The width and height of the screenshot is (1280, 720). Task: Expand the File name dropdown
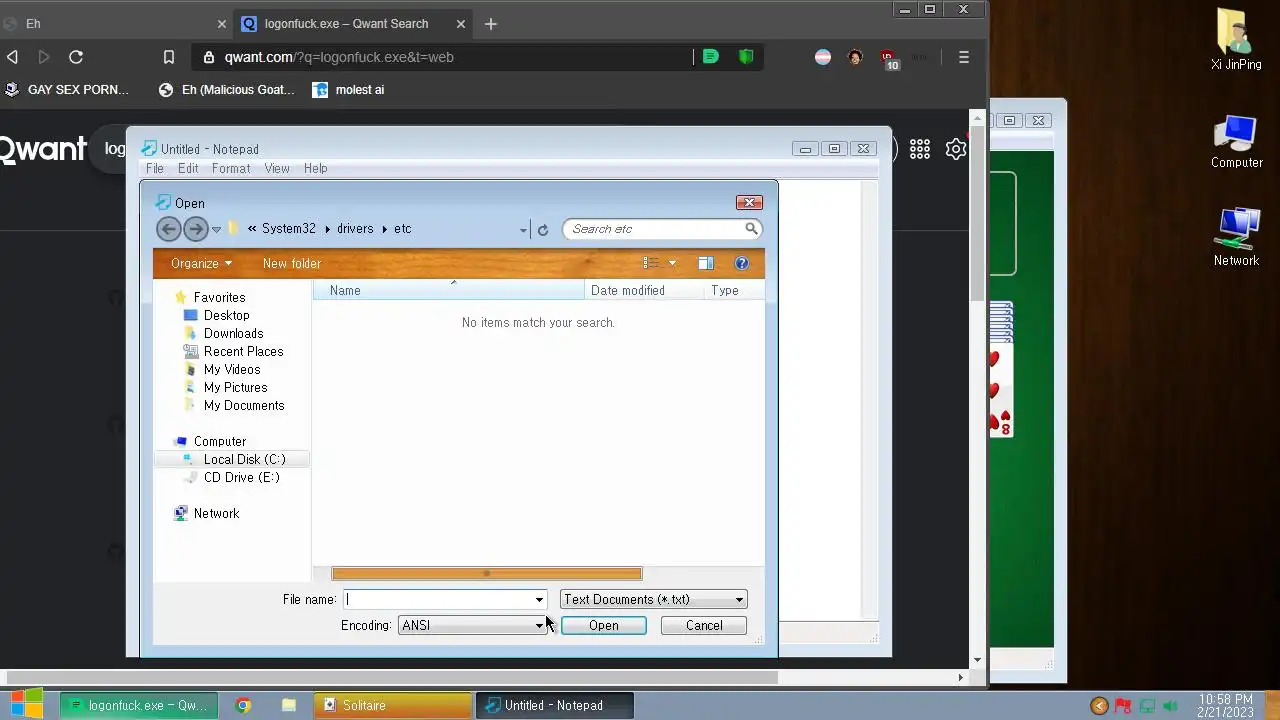click(539, 600)
